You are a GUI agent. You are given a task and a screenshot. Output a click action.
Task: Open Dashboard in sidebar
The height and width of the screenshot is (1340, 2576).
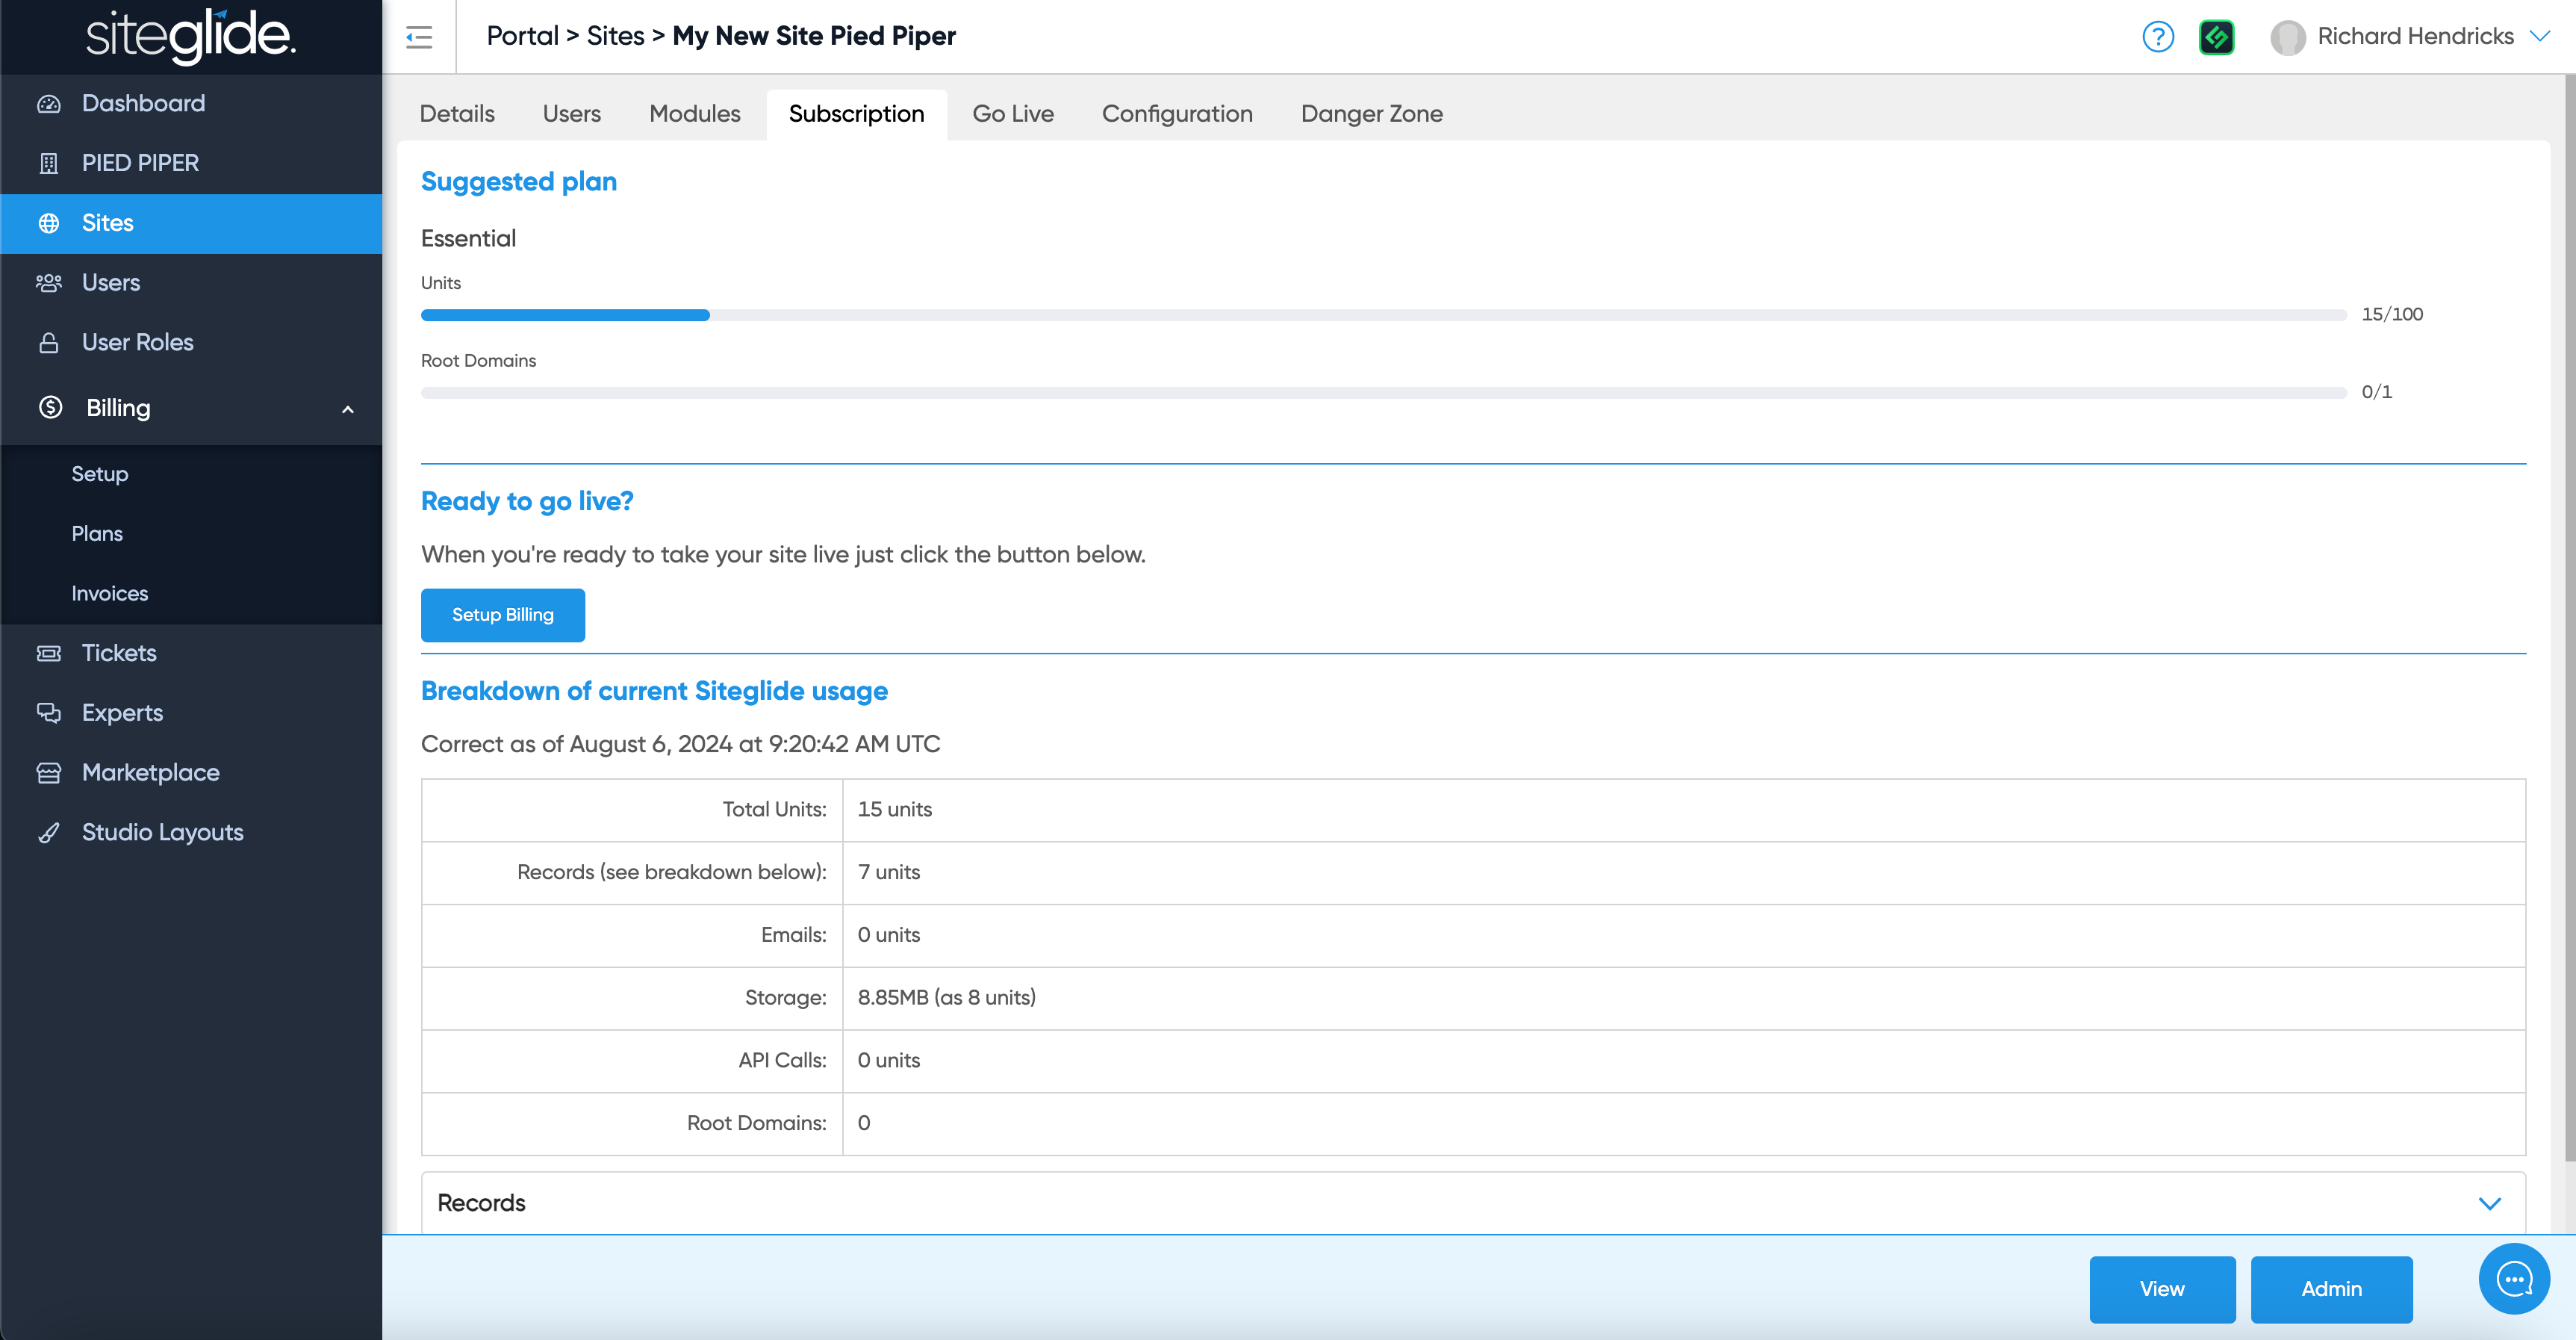tap(191, 104)
